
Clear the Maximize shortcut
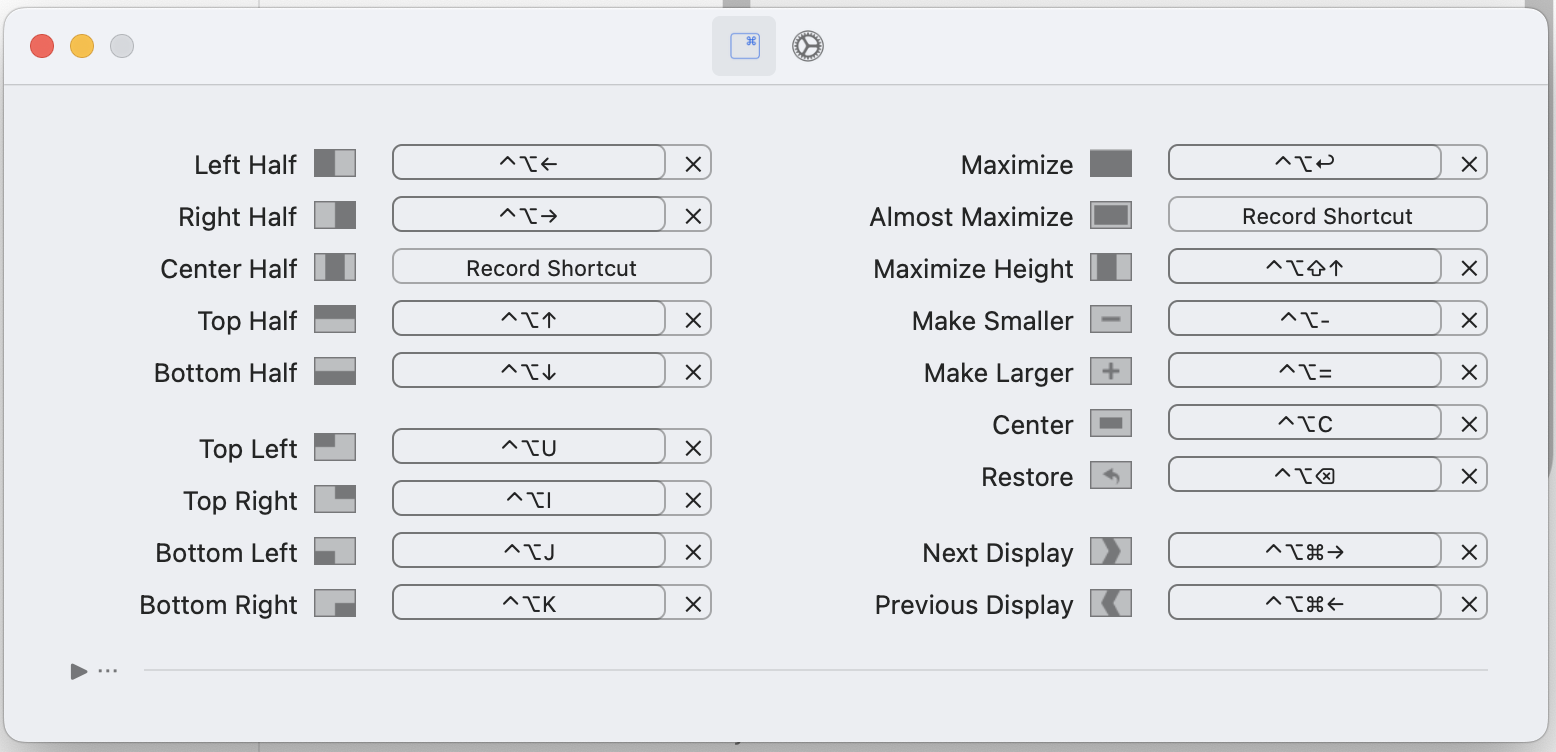[1468, 164]
